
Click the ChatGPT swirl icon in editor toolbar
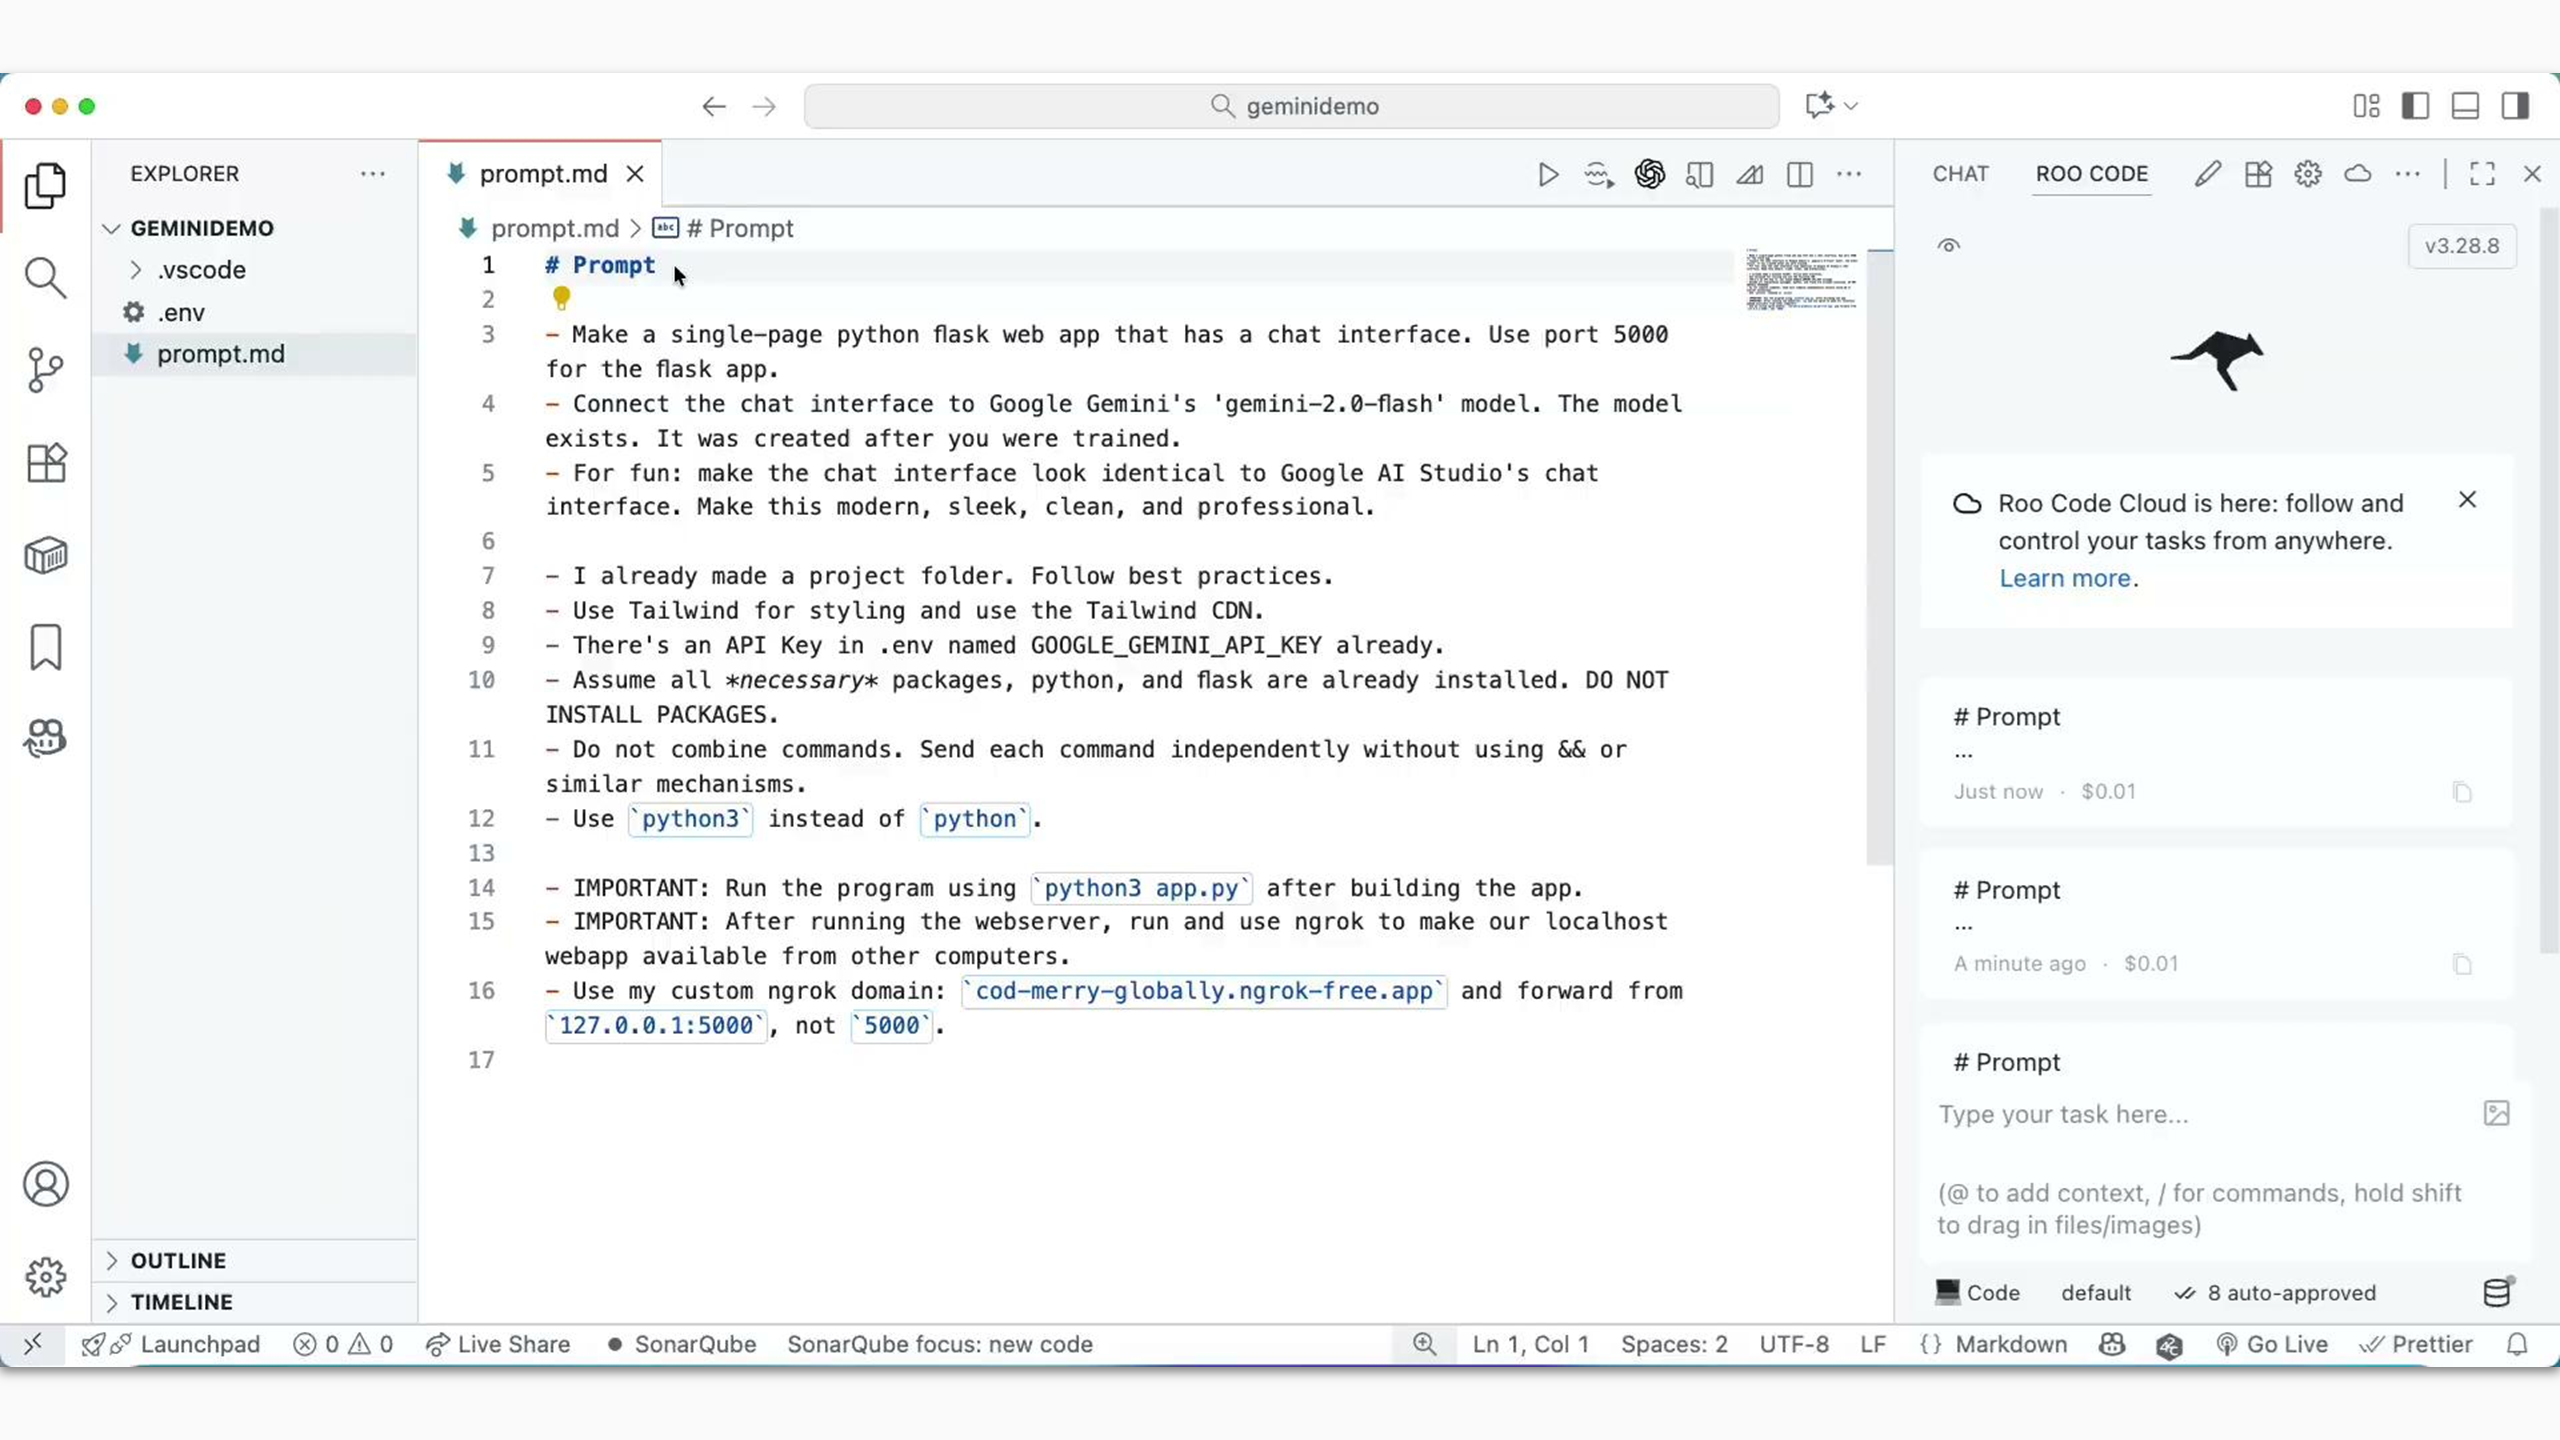coord(1649,175)
